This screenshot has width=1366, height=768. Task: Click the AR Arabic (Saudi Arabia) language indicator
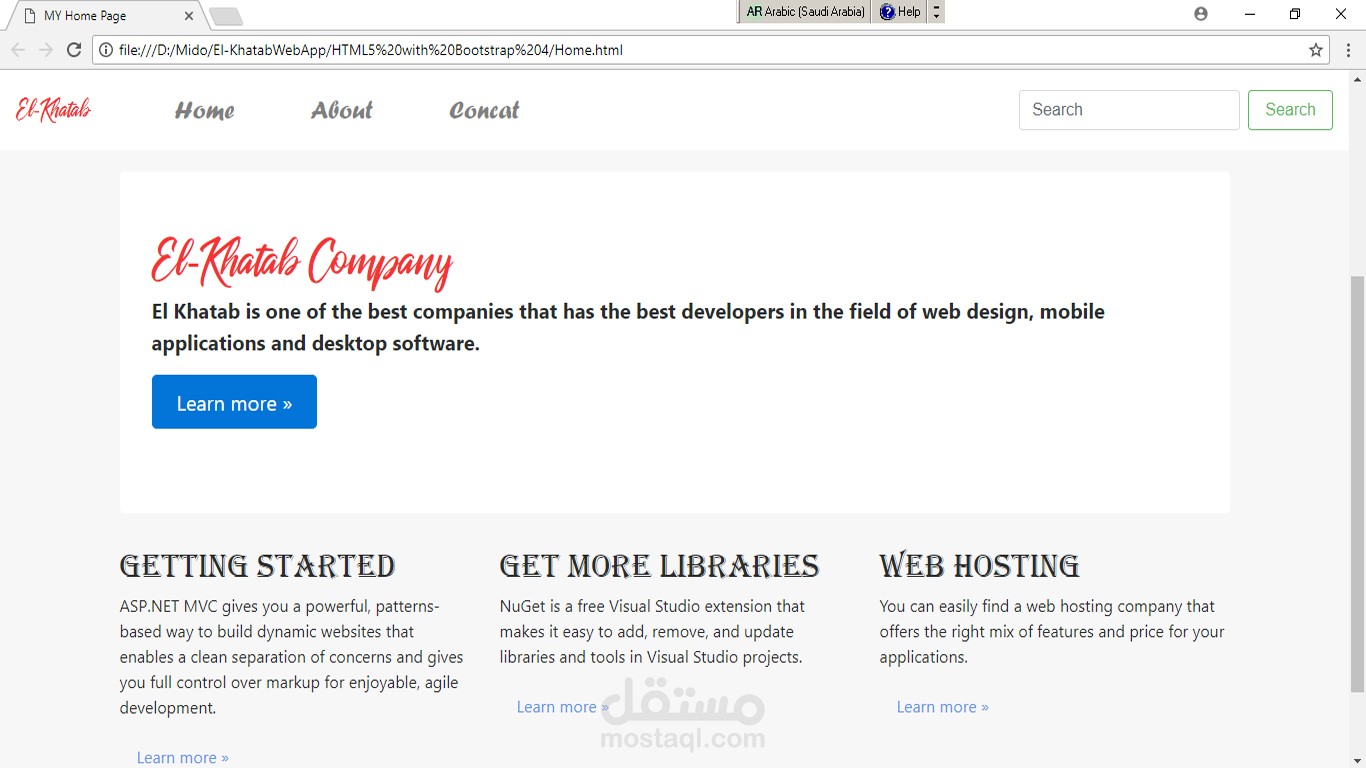(806, 12)
